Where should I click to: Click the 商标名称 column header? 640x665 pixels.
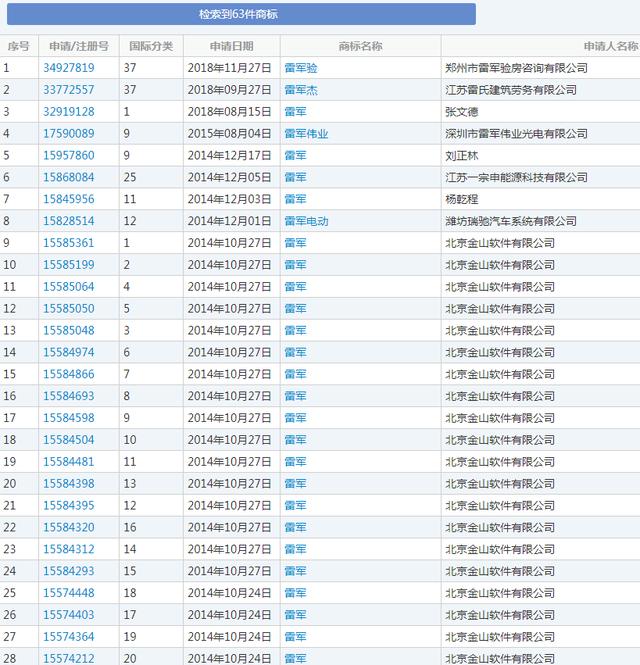tap(360, 46)
